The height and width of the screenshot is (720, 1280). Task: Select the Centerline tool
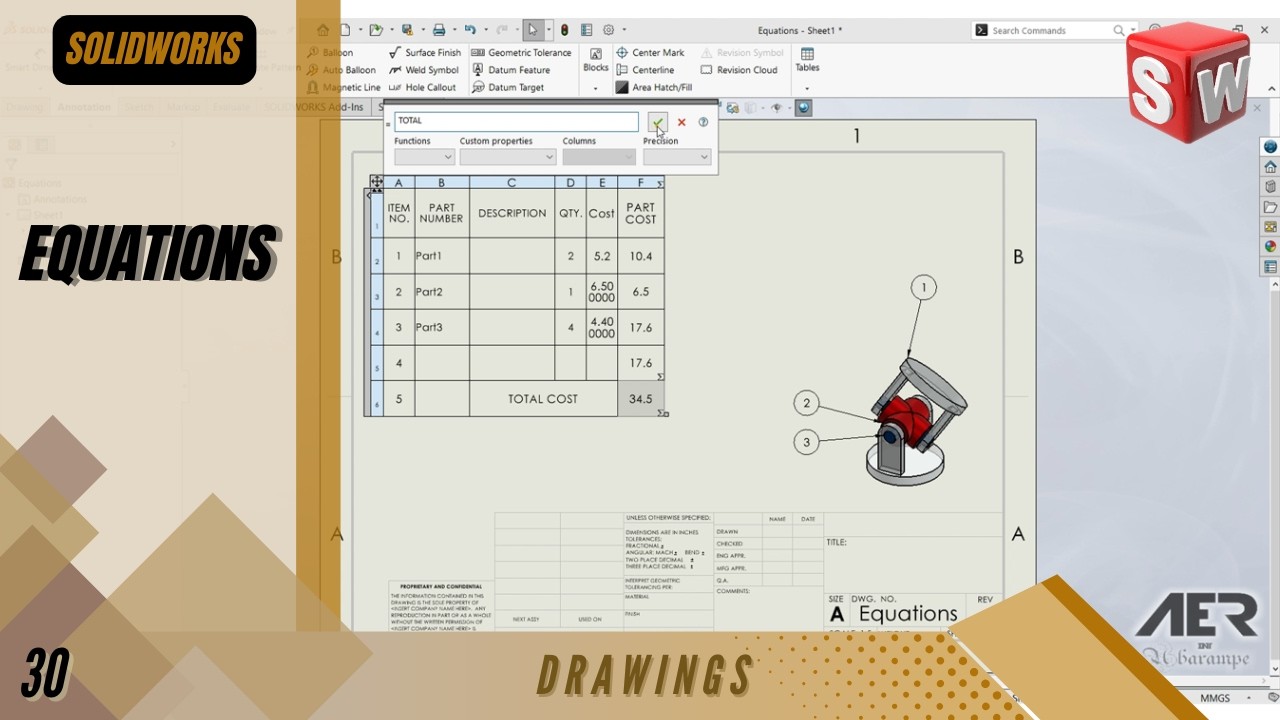coord(645,70)
